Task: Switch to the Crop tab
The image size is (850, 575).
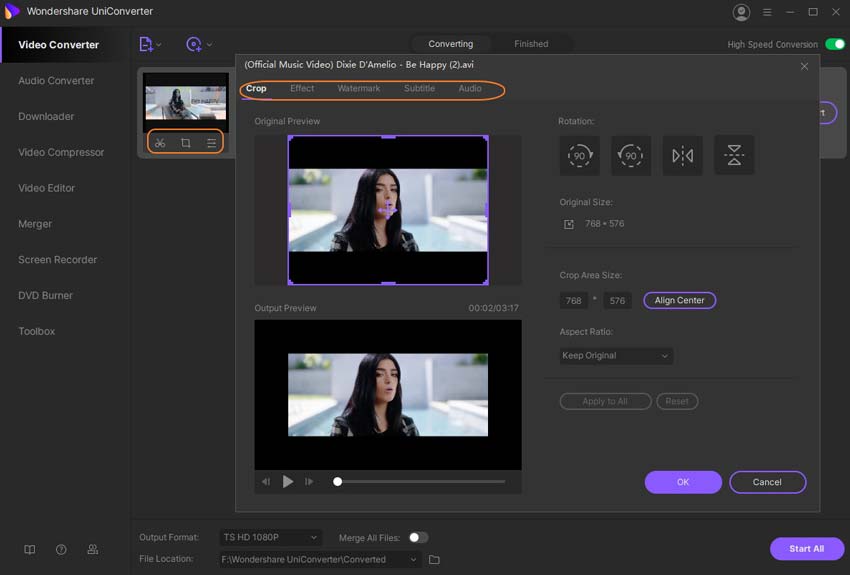Action: (x=256, y=88)
